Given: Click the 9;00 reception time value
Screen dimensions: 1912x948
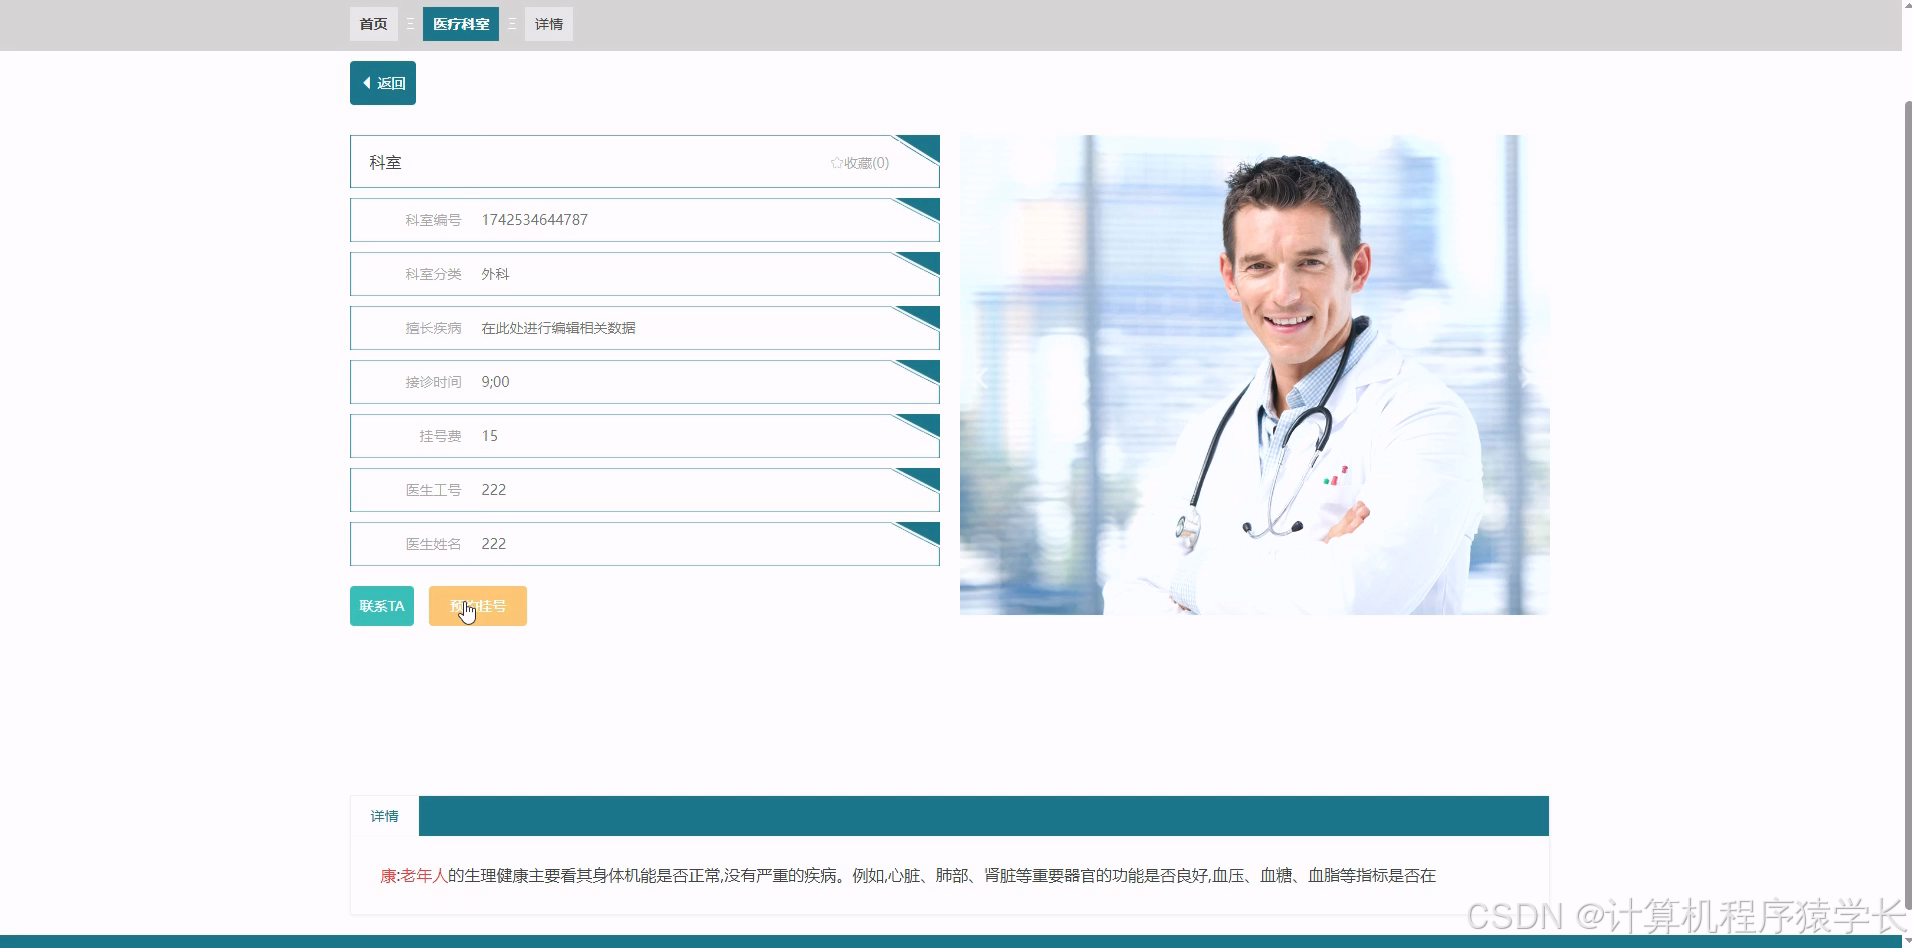Looking at the screenshot, I should (x=495, y=382).
